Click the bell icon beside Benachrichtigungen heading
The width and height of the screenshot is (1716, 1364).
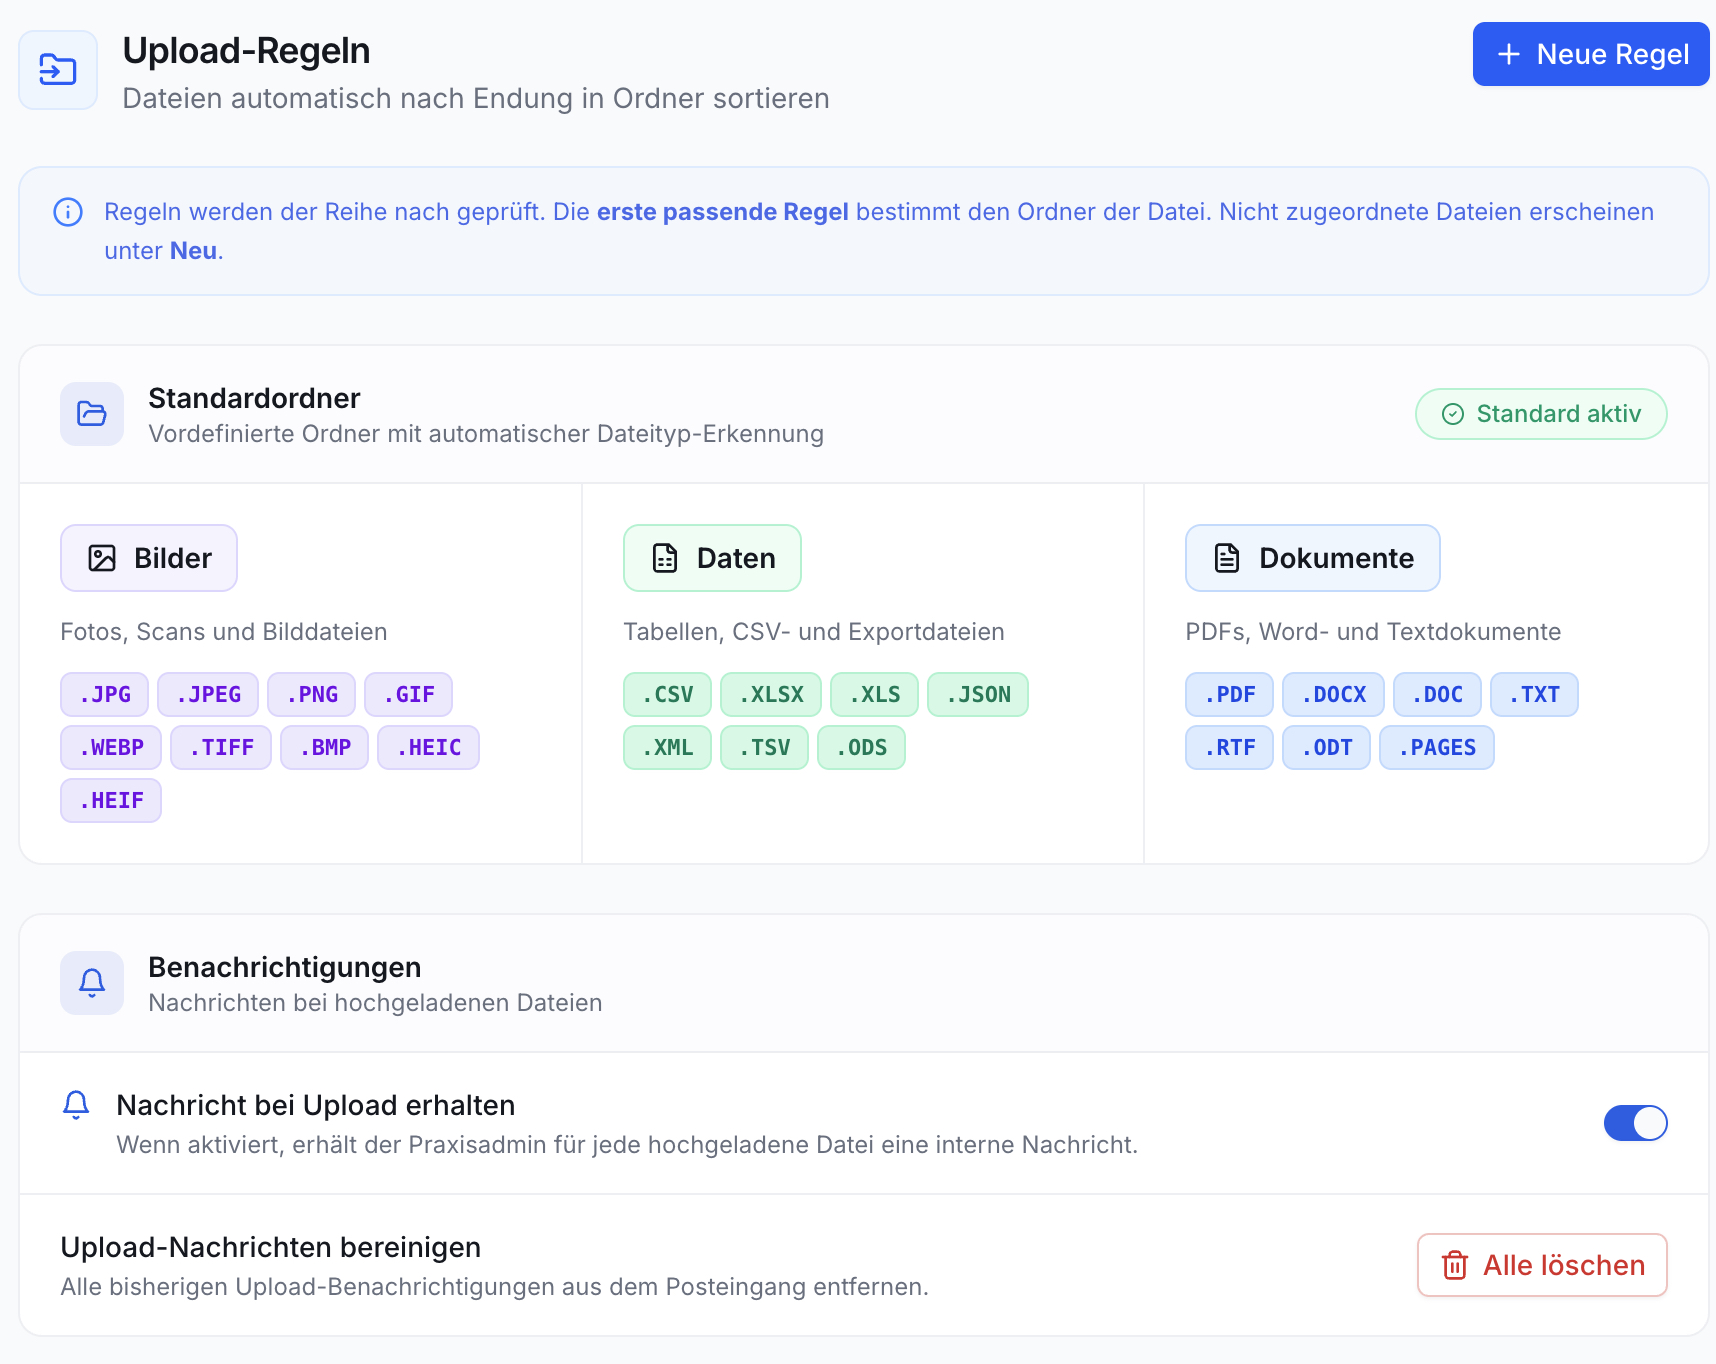click(x=92, y=983)
